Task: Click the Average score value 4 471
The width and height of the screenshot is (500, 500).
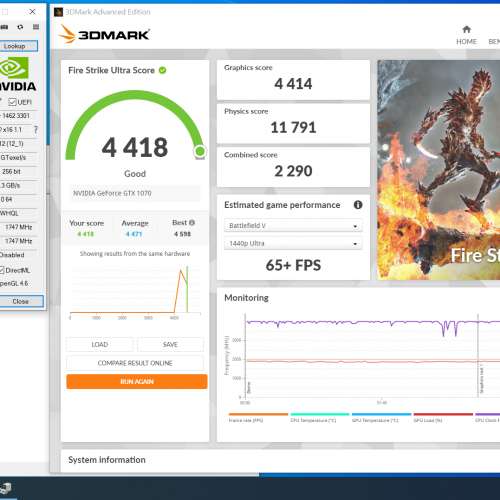Action: 134,234
